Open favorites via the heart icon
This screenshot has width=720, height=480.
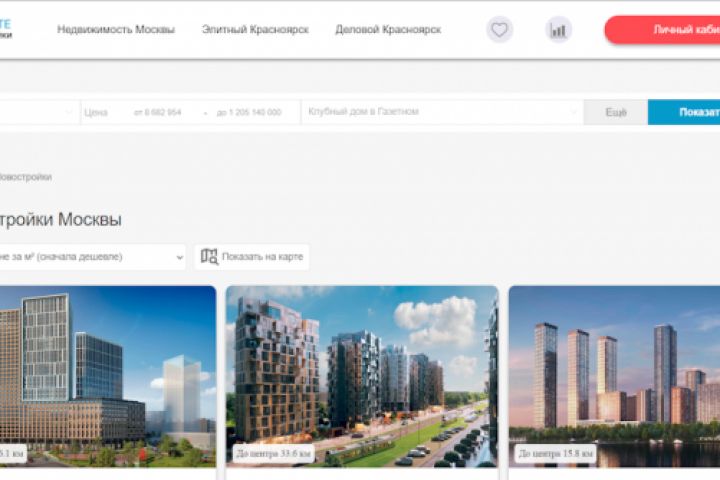[500, 30]
